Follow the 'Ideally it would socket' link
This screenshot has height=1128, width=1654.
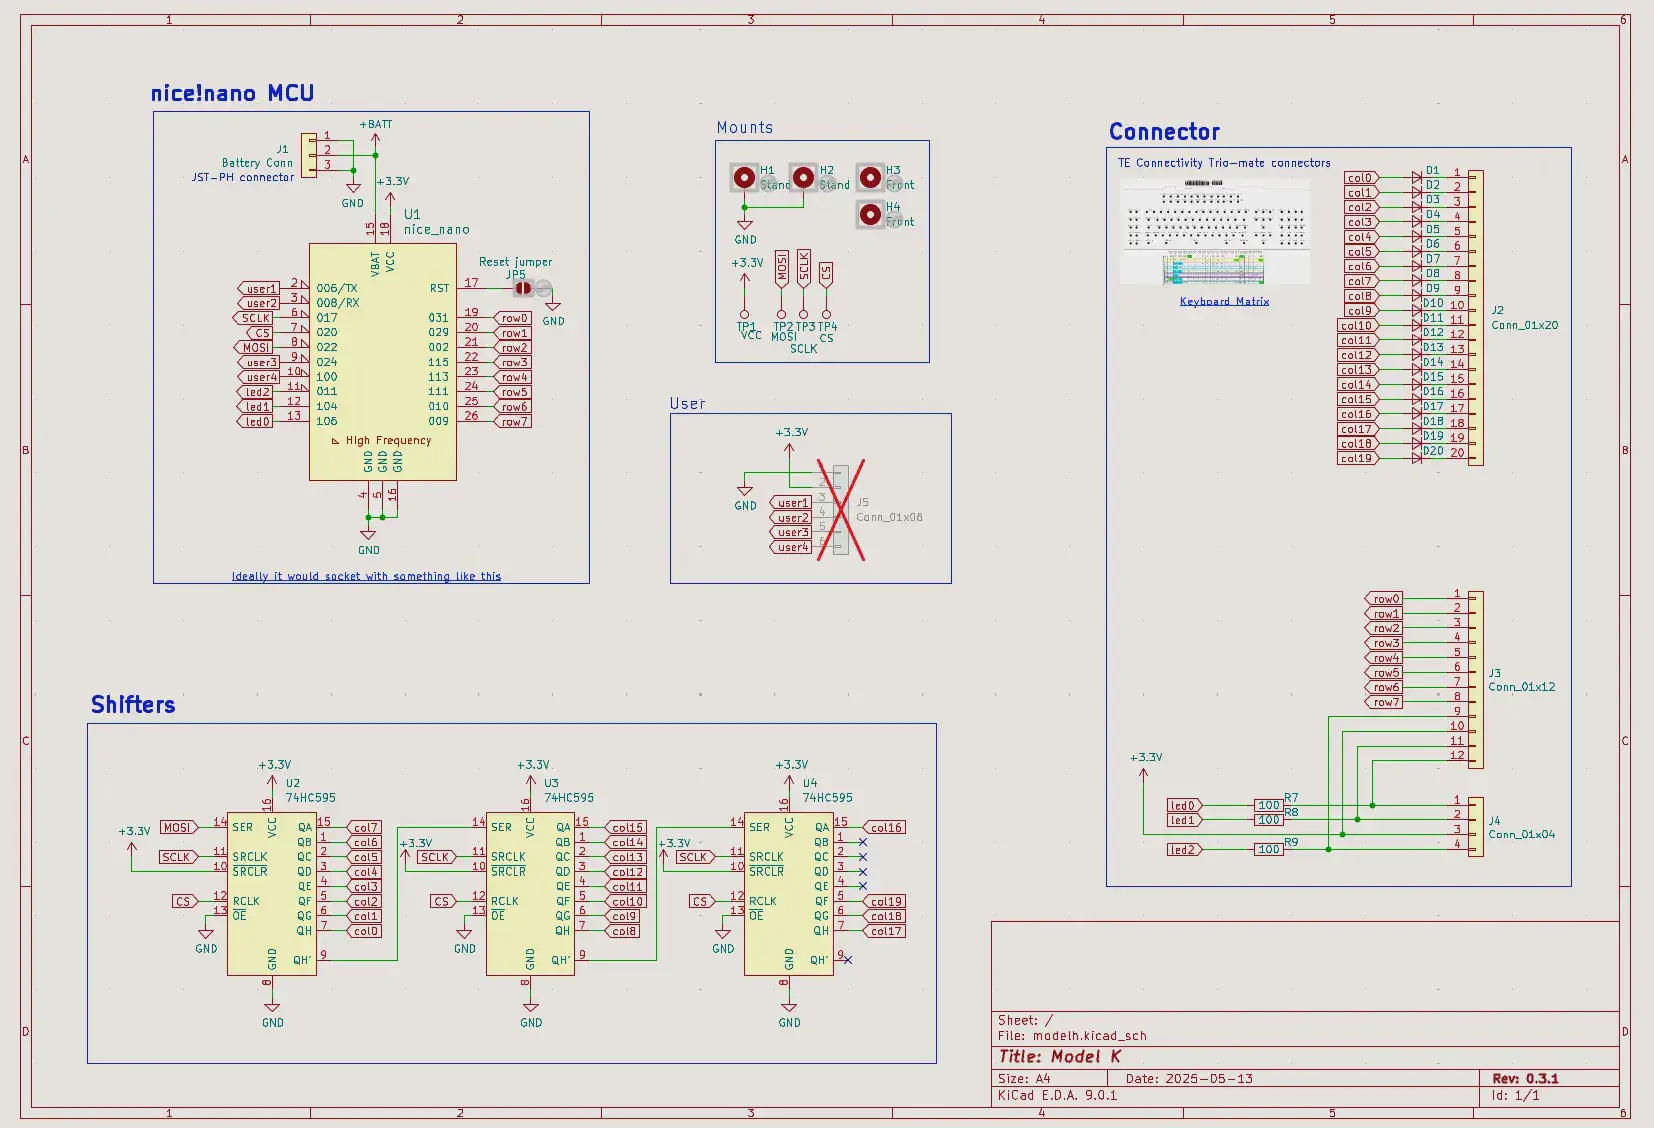tap(367, 576)
